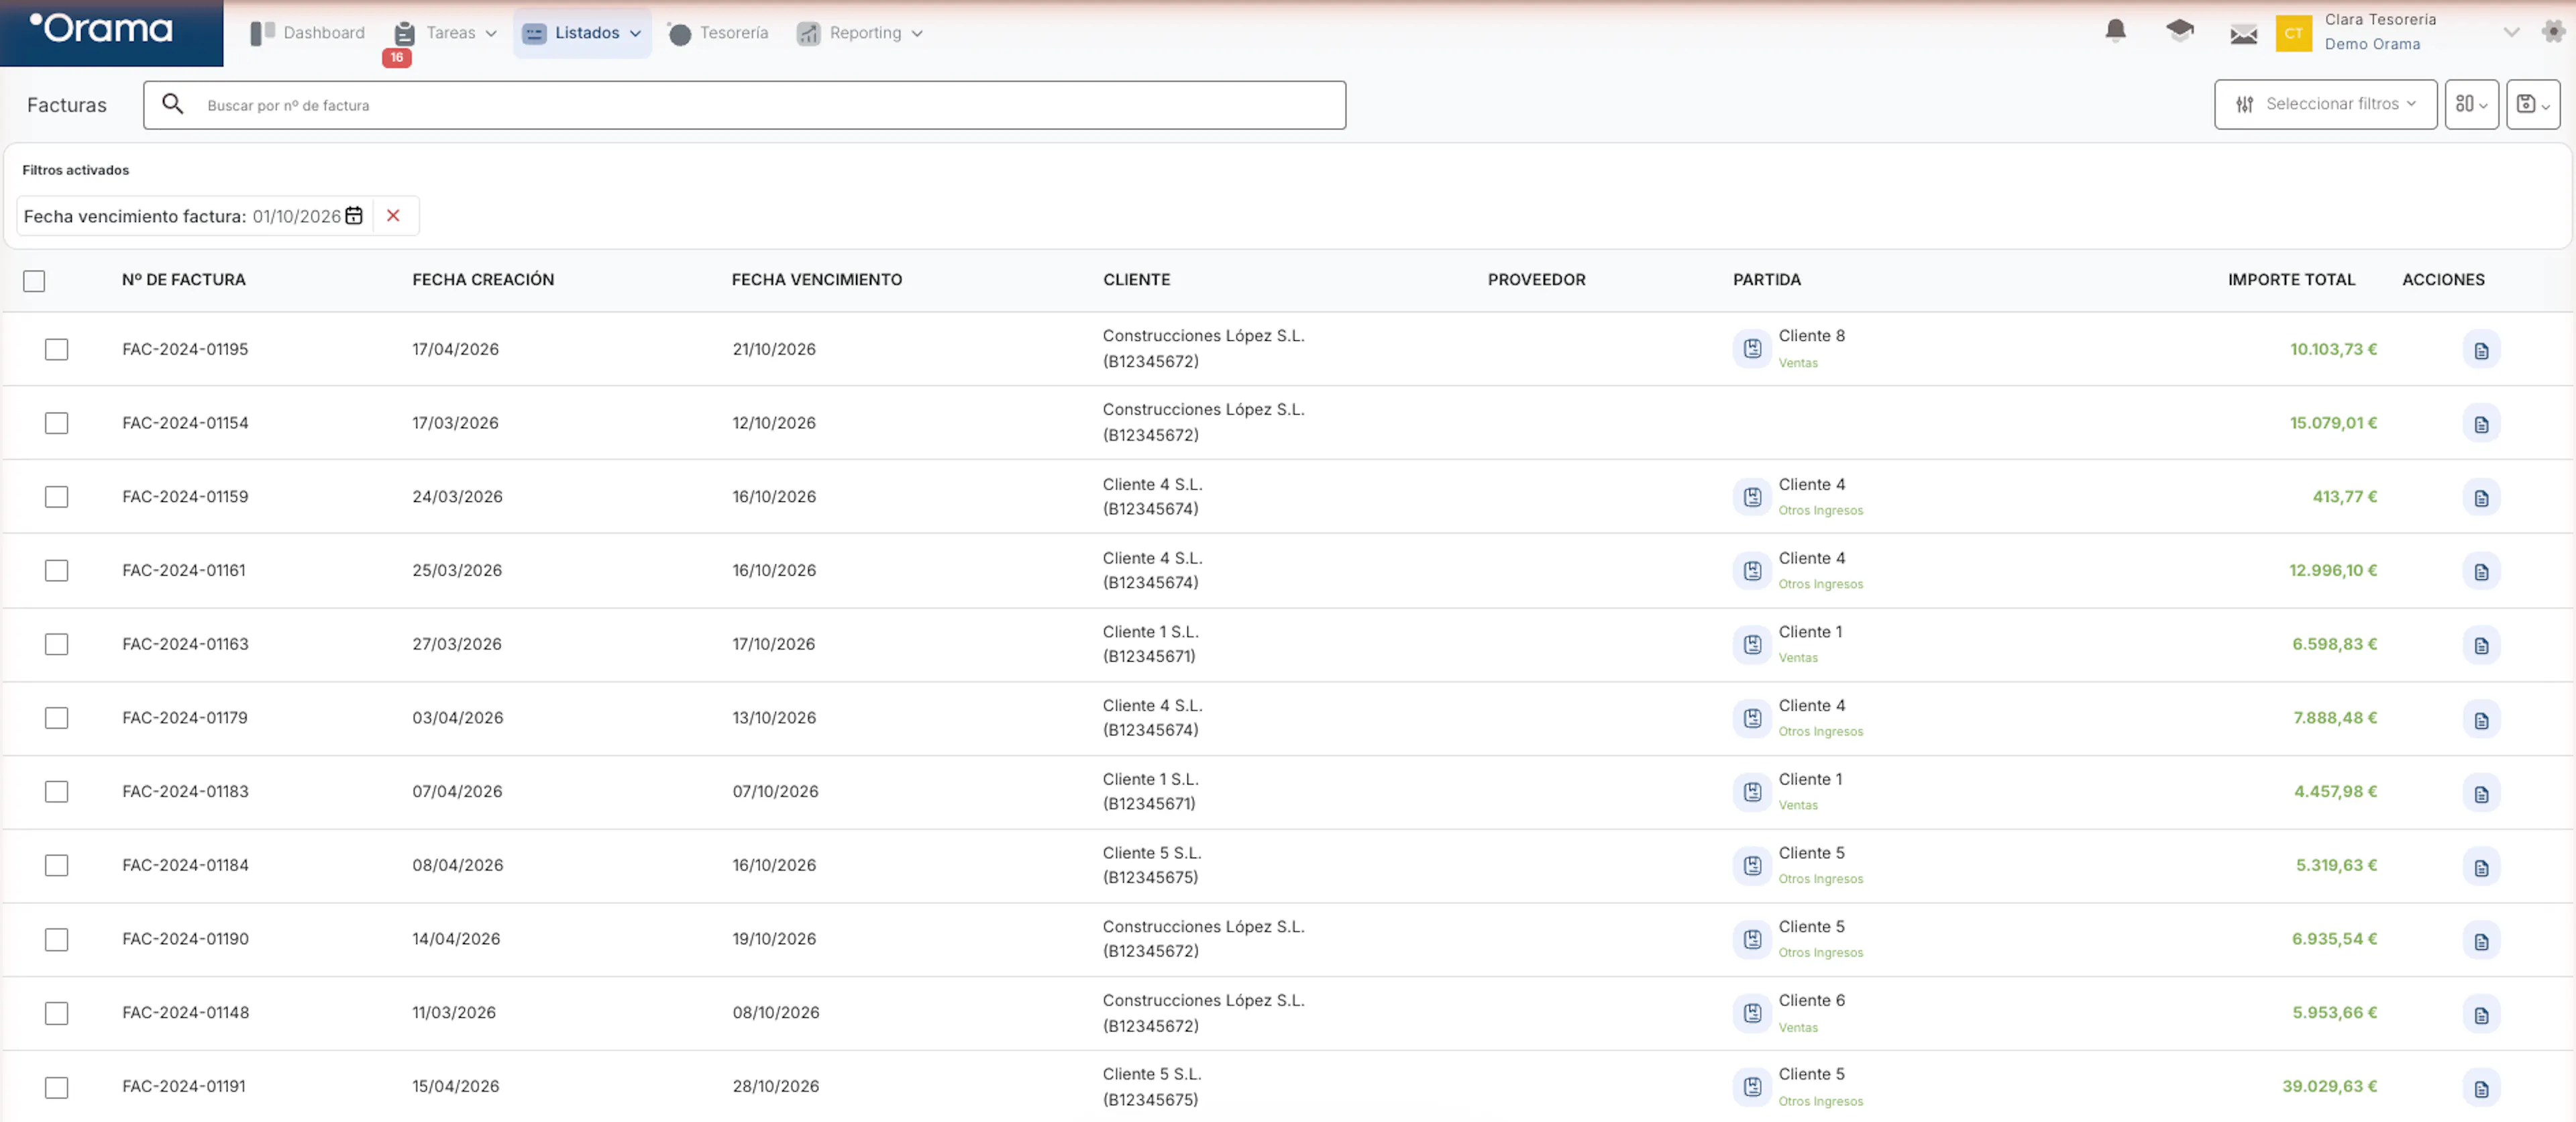
Task: Tick the checkbox for FAC-2024-01190
Action: (x=57, y=939)
